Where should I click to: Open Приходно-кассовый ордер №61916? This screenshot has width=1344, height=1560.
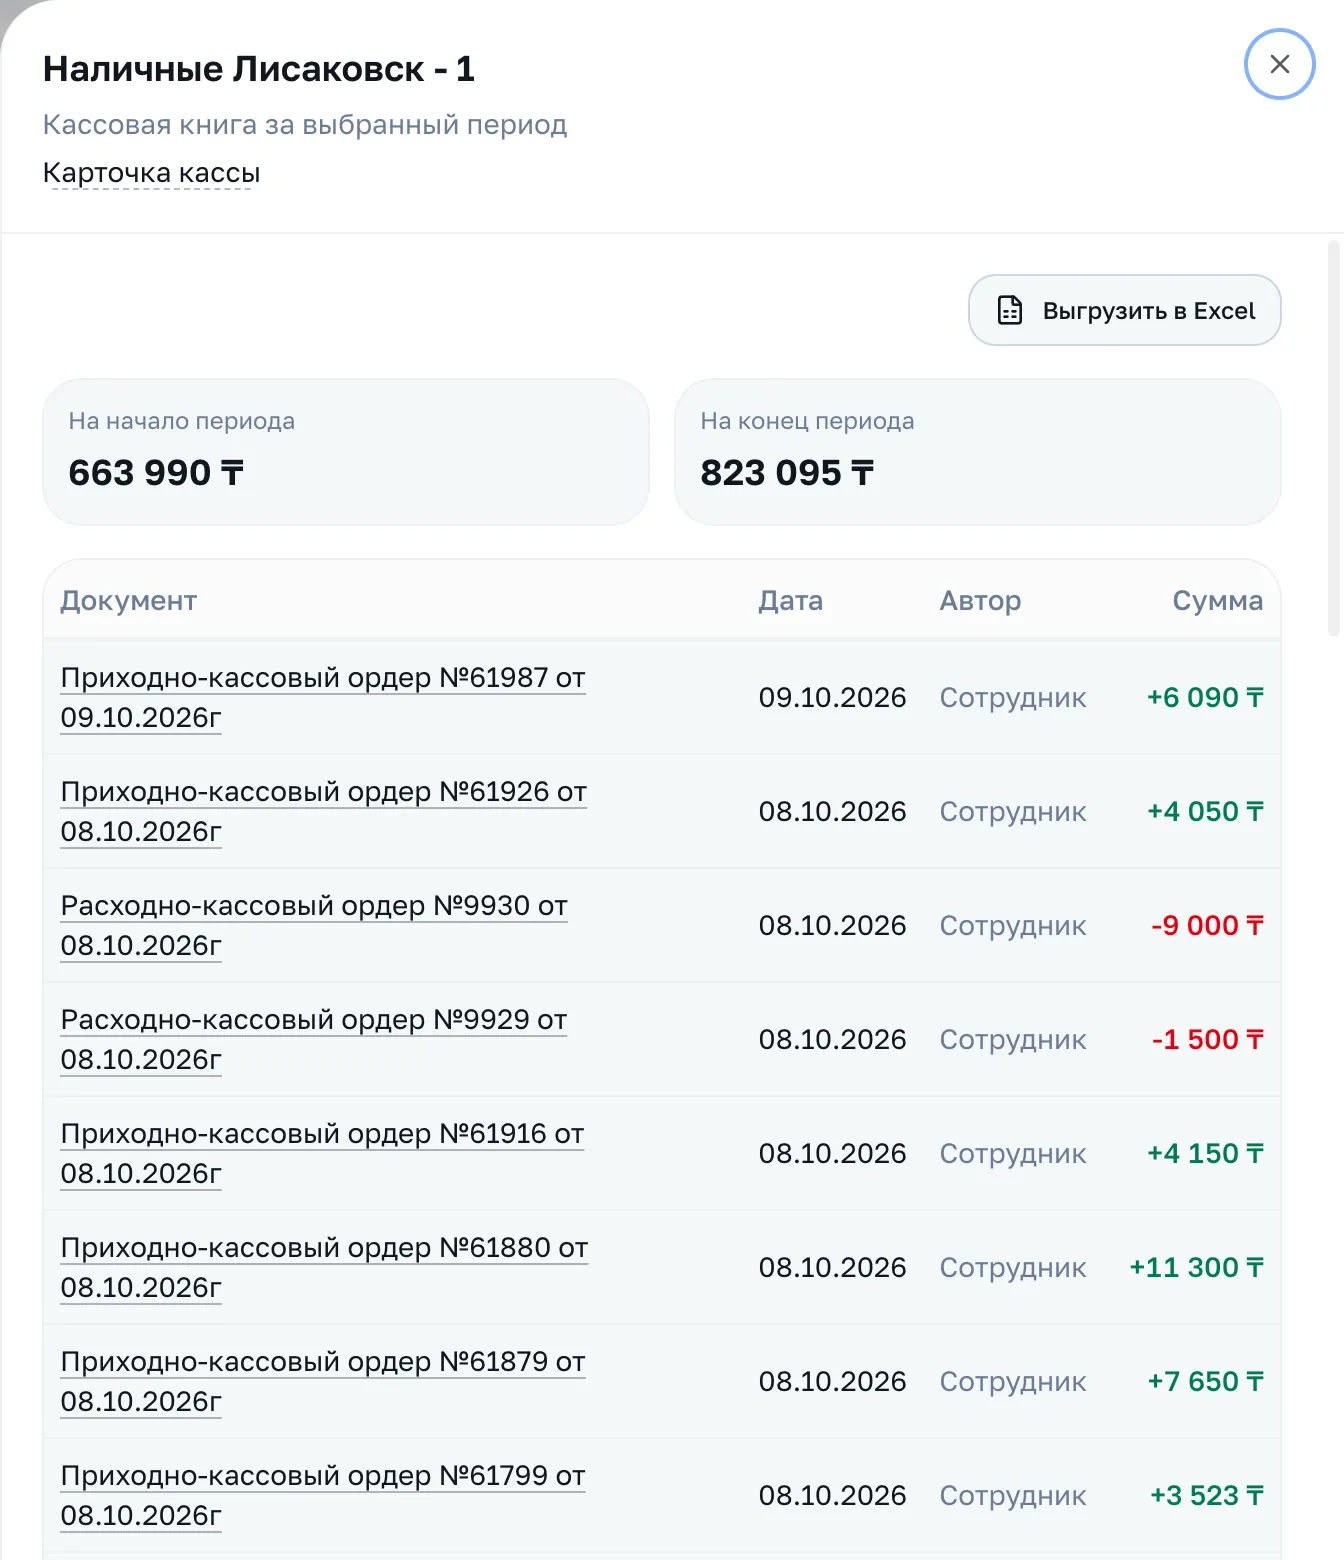pos(322,1153)
